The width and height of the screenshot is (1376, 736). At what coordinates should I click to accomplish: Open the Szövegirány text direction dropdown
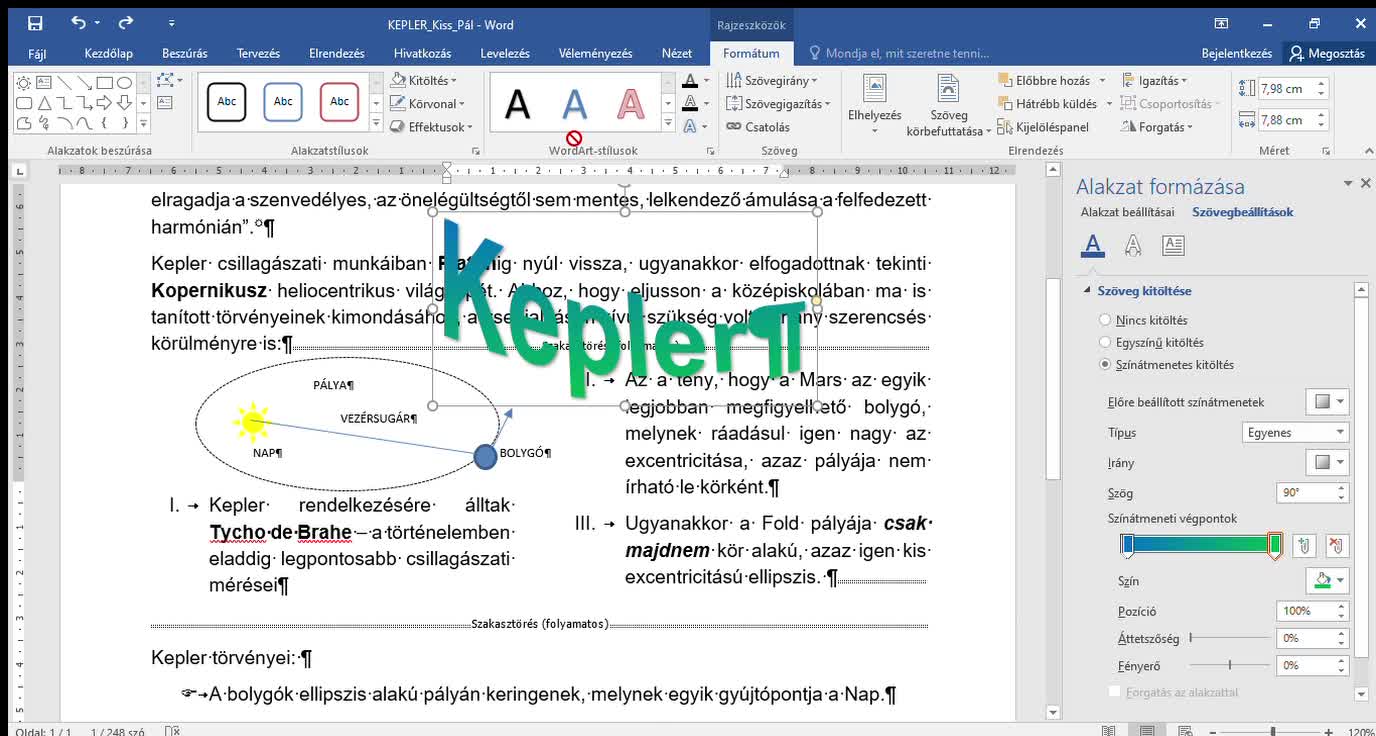pyautogui.click(x=772, y=80)
